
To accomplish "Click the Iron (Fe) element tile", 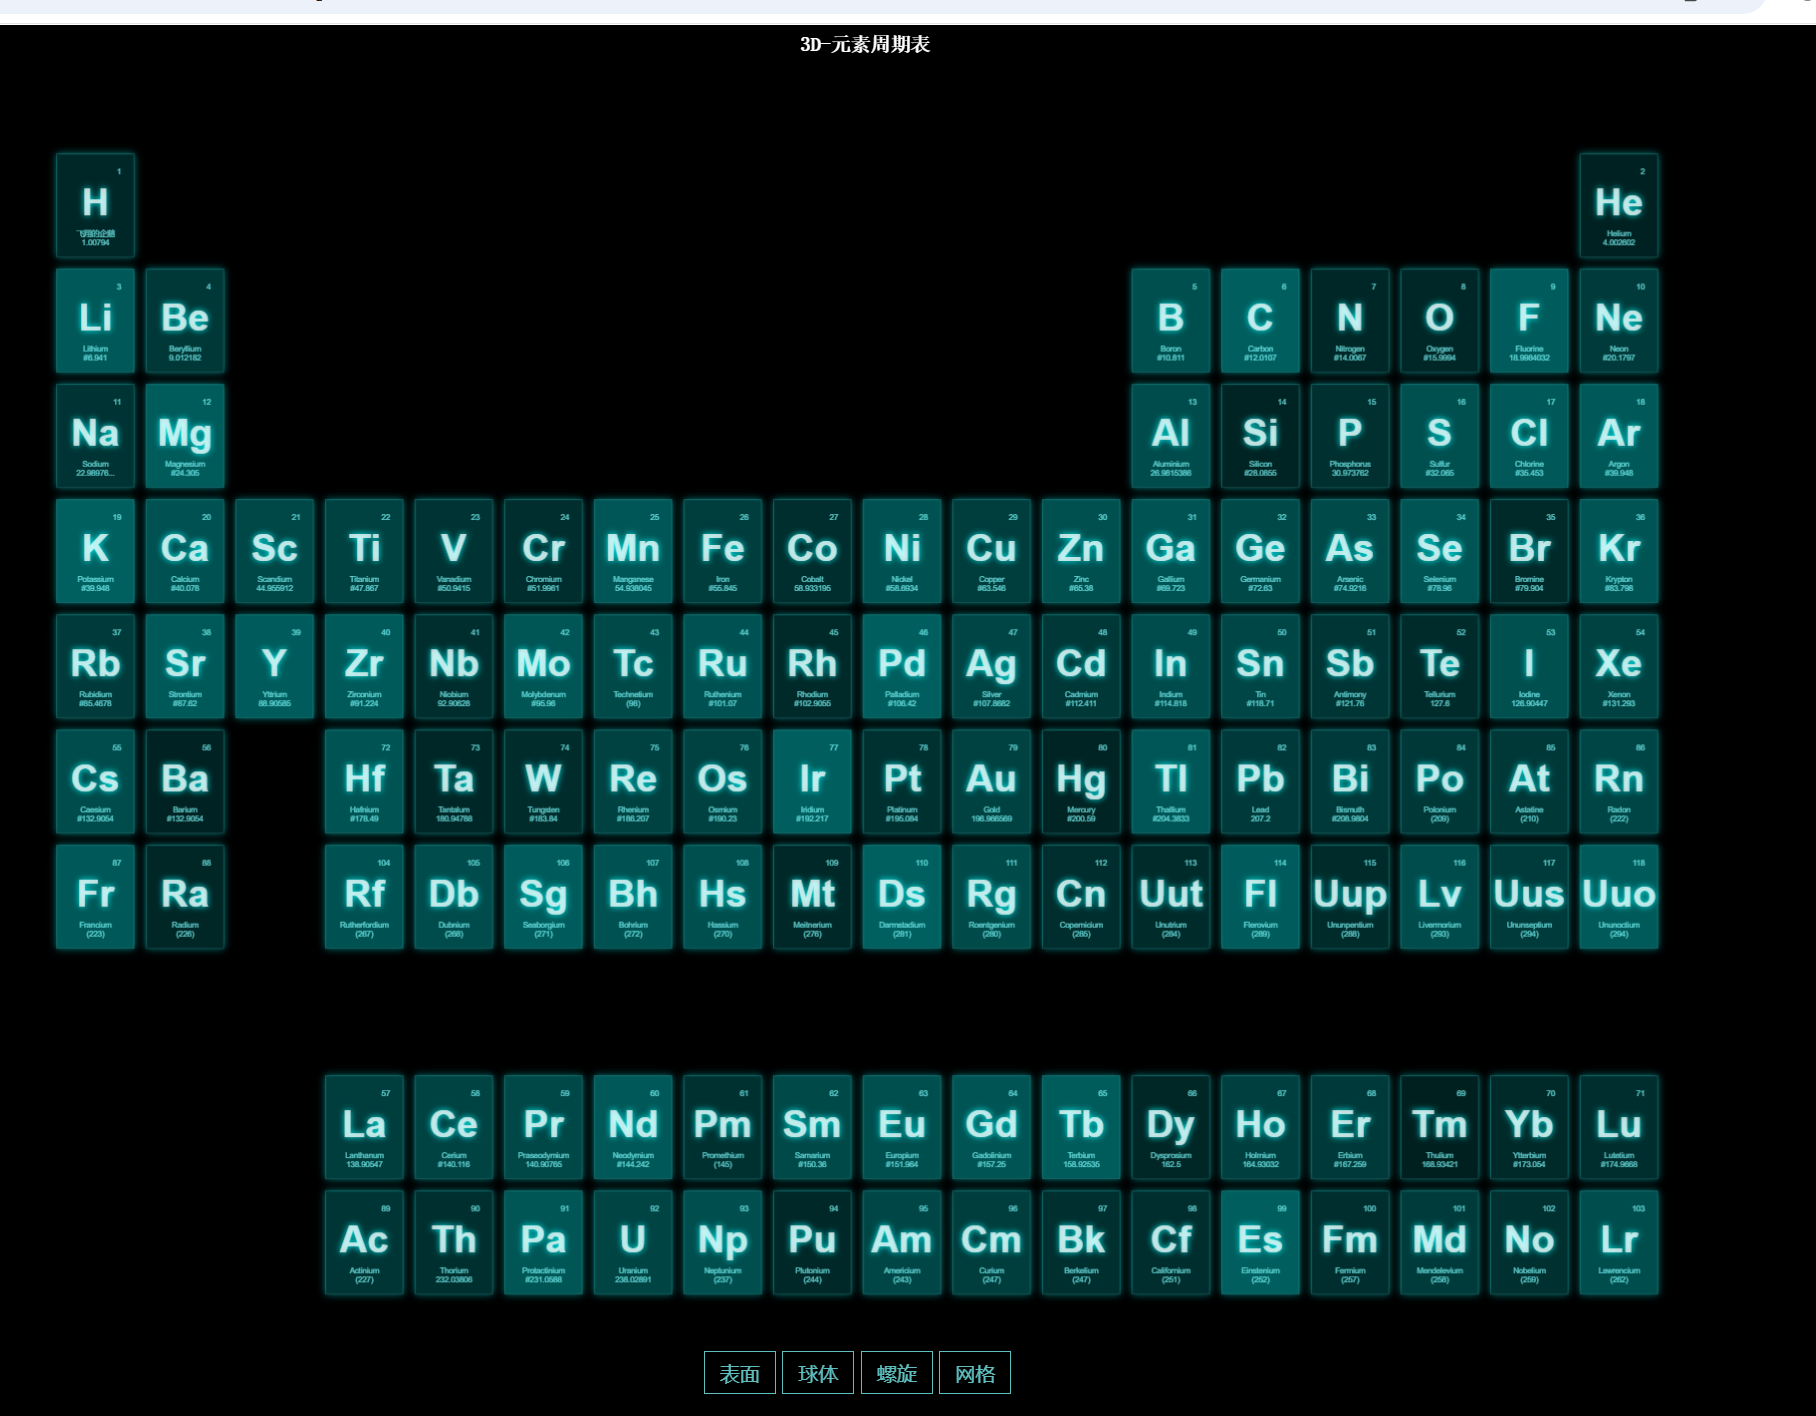I will tap(722, 551).
